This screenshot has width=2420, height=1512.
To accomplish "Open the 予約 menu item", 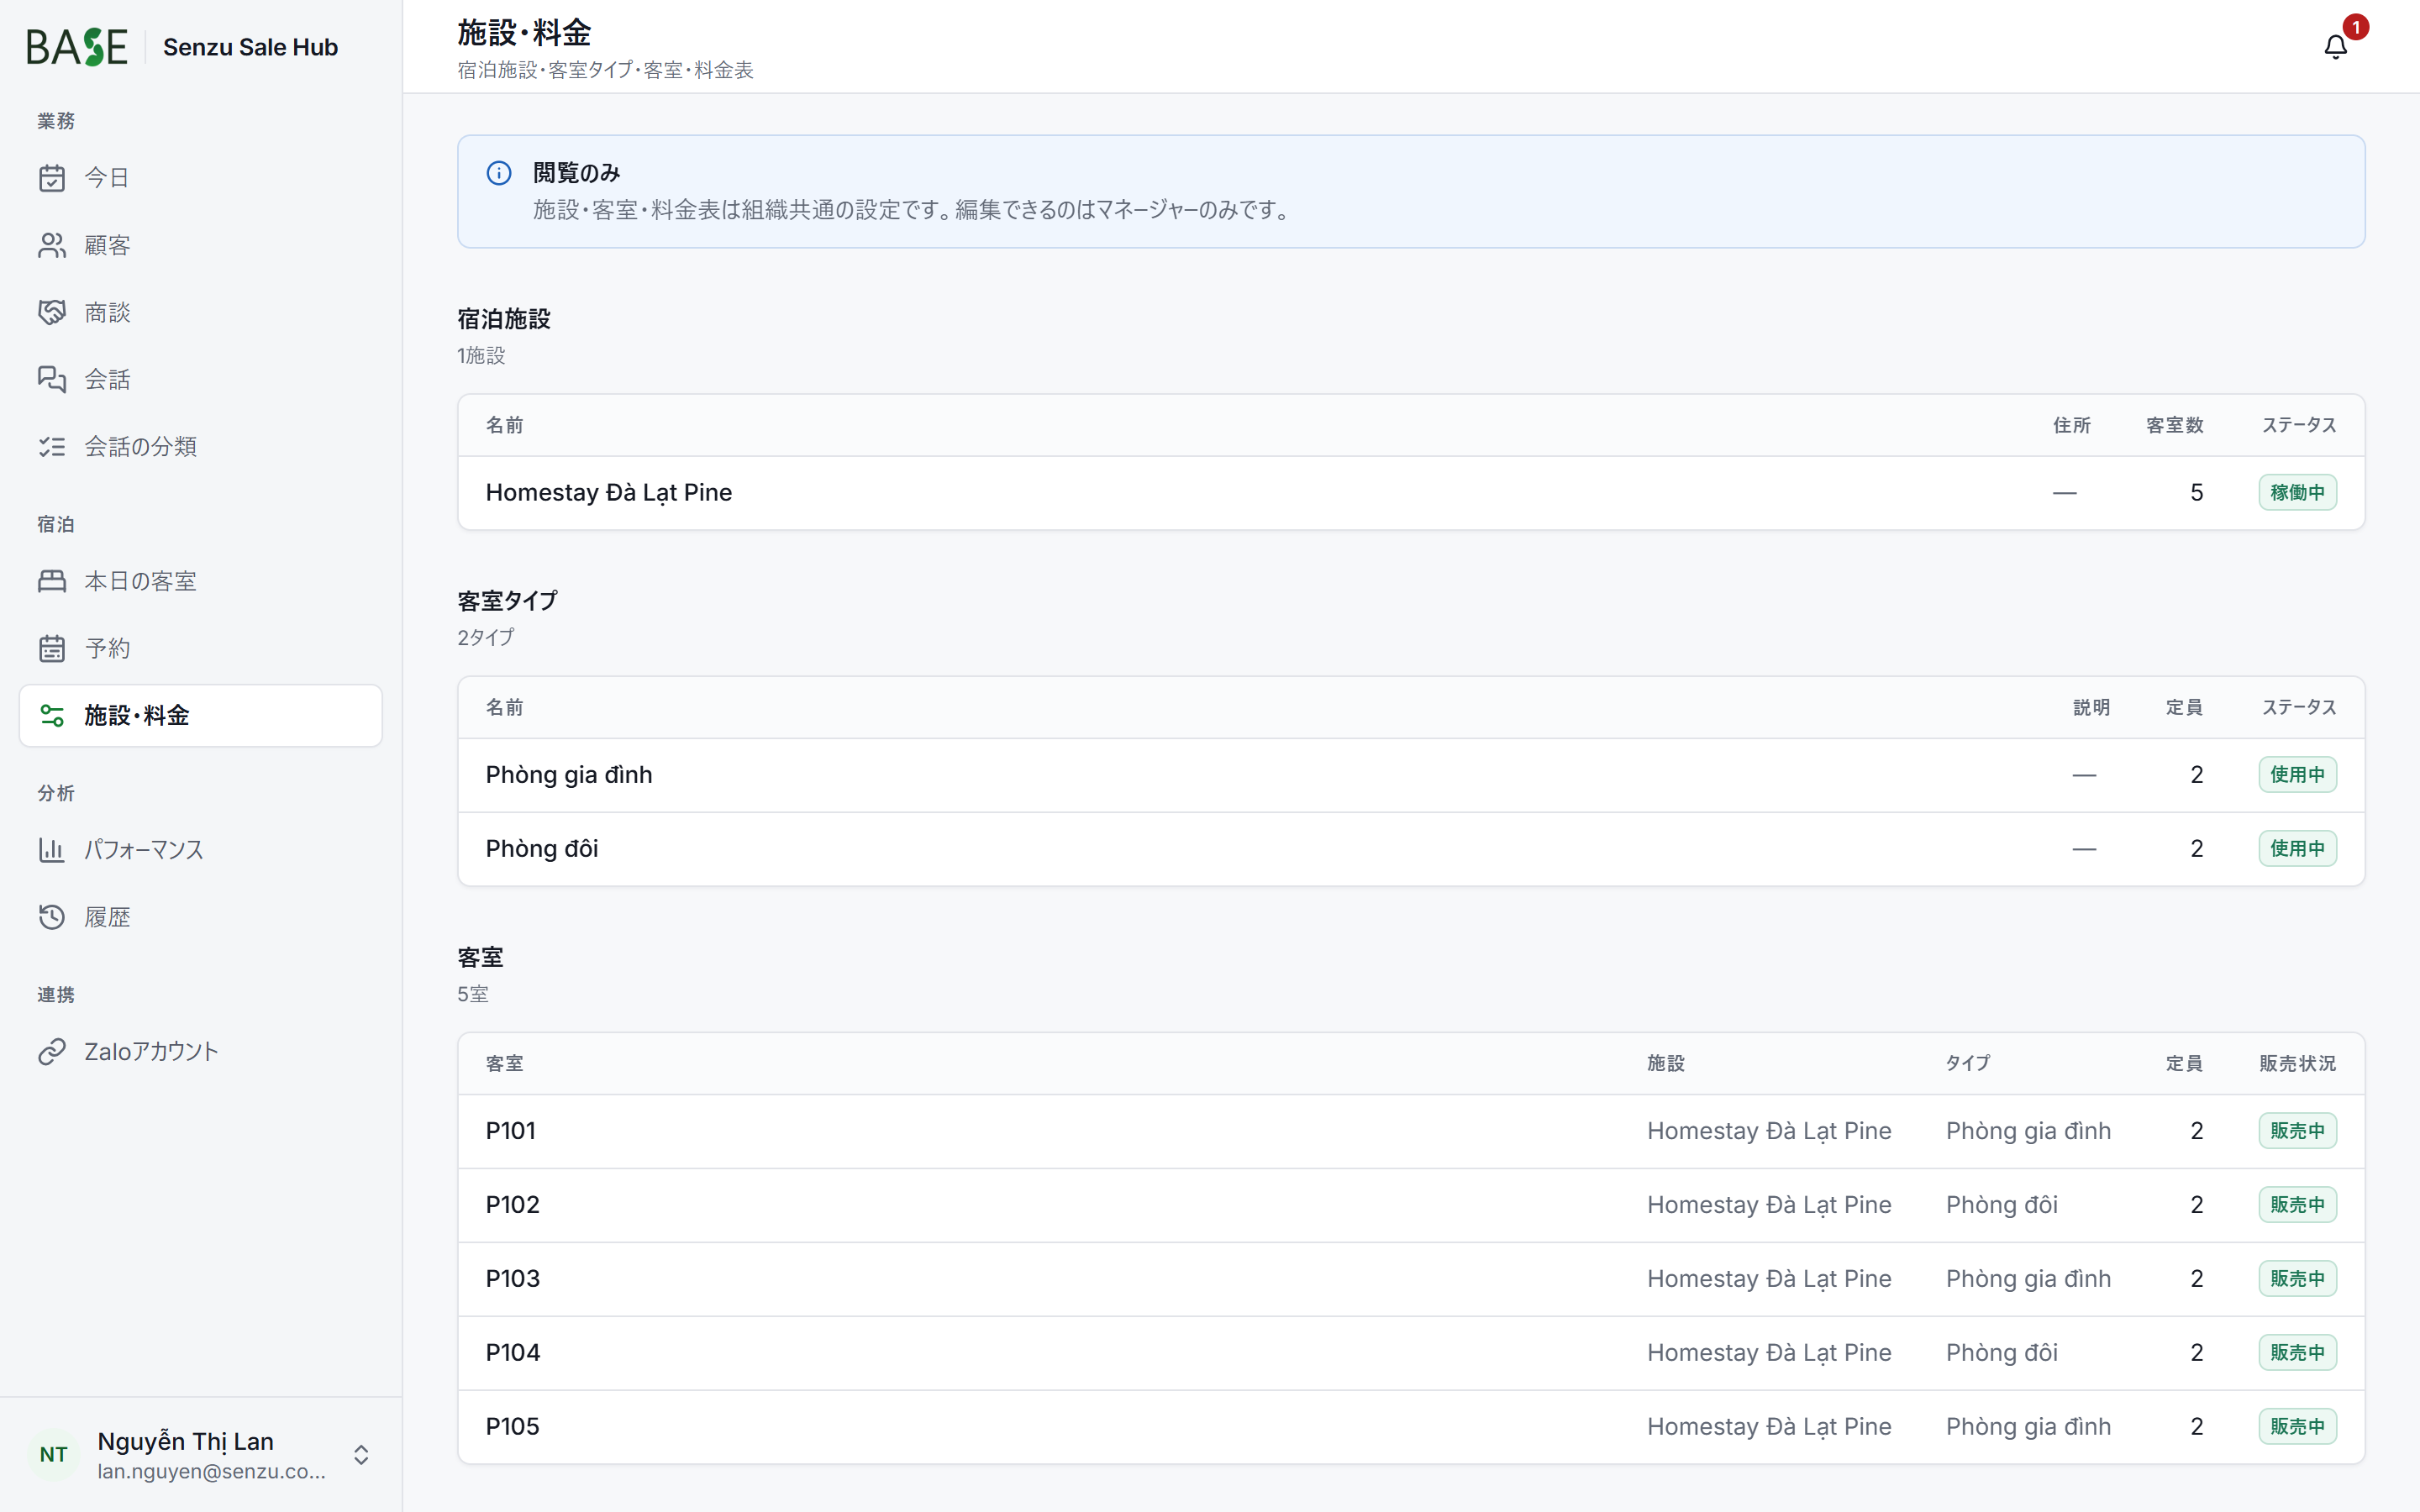I will click(x=200, y=648).
